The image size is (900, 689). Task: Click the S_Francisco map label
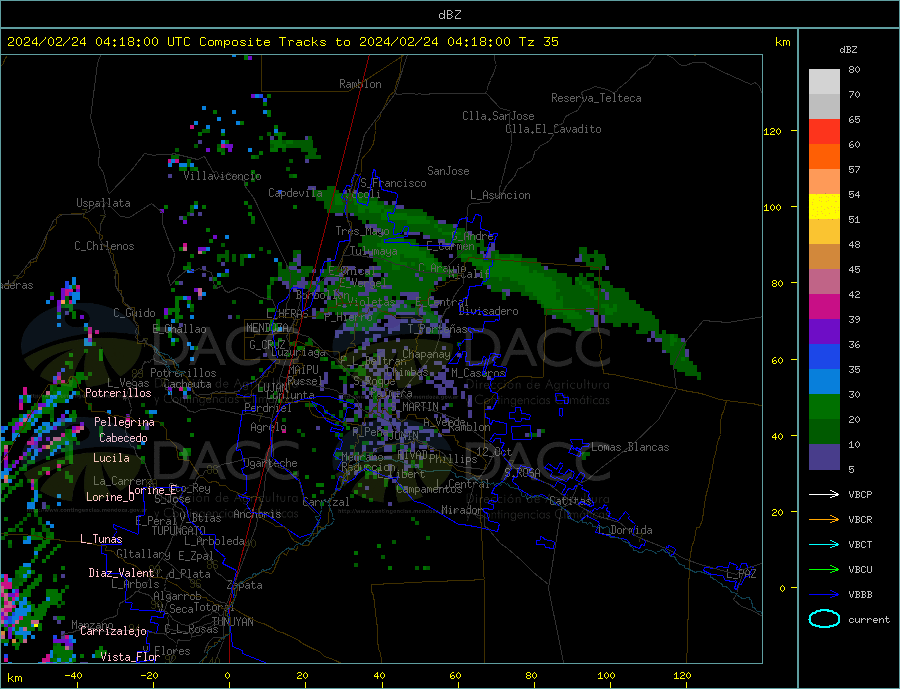[x=393, y=183]
